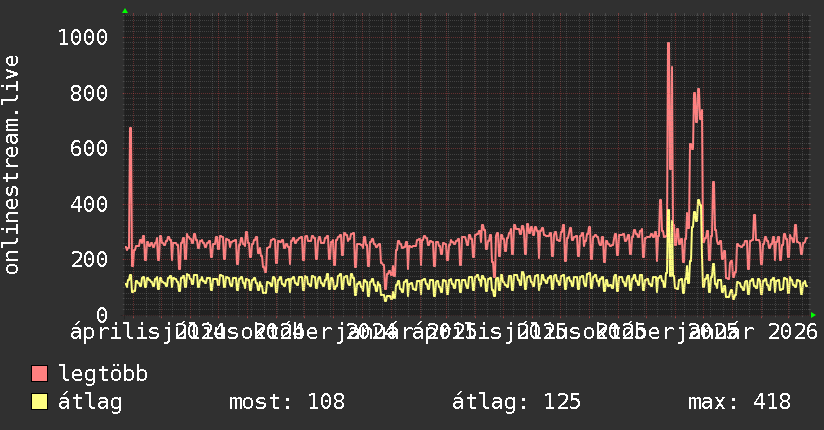Click the 'most: 108' value
824x430 pixels.
point(287,402)
